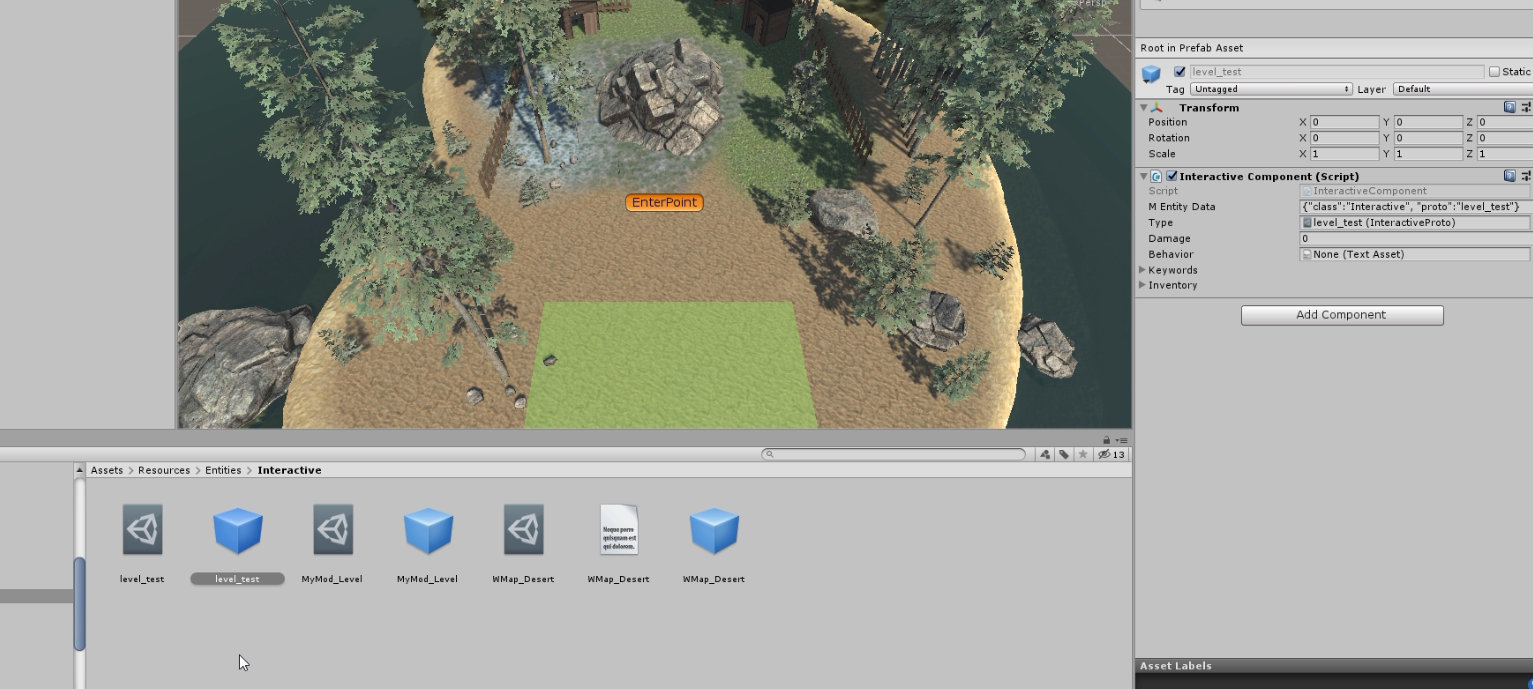1533x689 pixels.
Task: Click the M Entity Data text field
Action: pyautogui.click(x=1415, y=207)
